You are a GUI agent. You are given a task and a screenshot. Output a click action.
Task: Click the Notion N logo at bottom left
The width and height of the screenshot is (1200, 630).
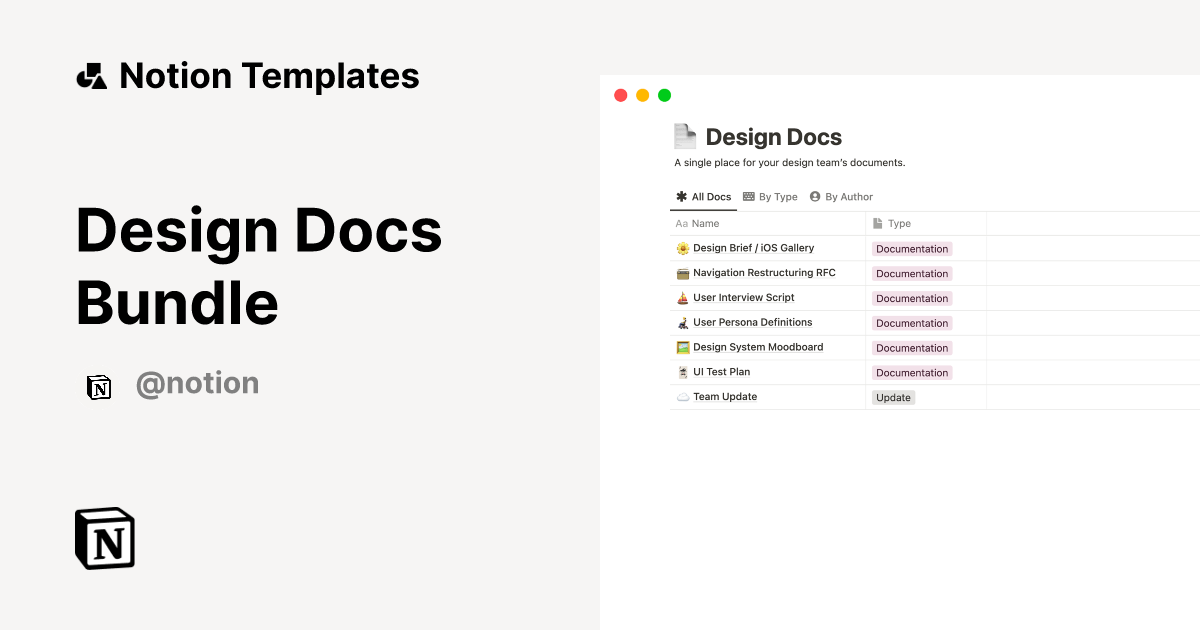104,538
